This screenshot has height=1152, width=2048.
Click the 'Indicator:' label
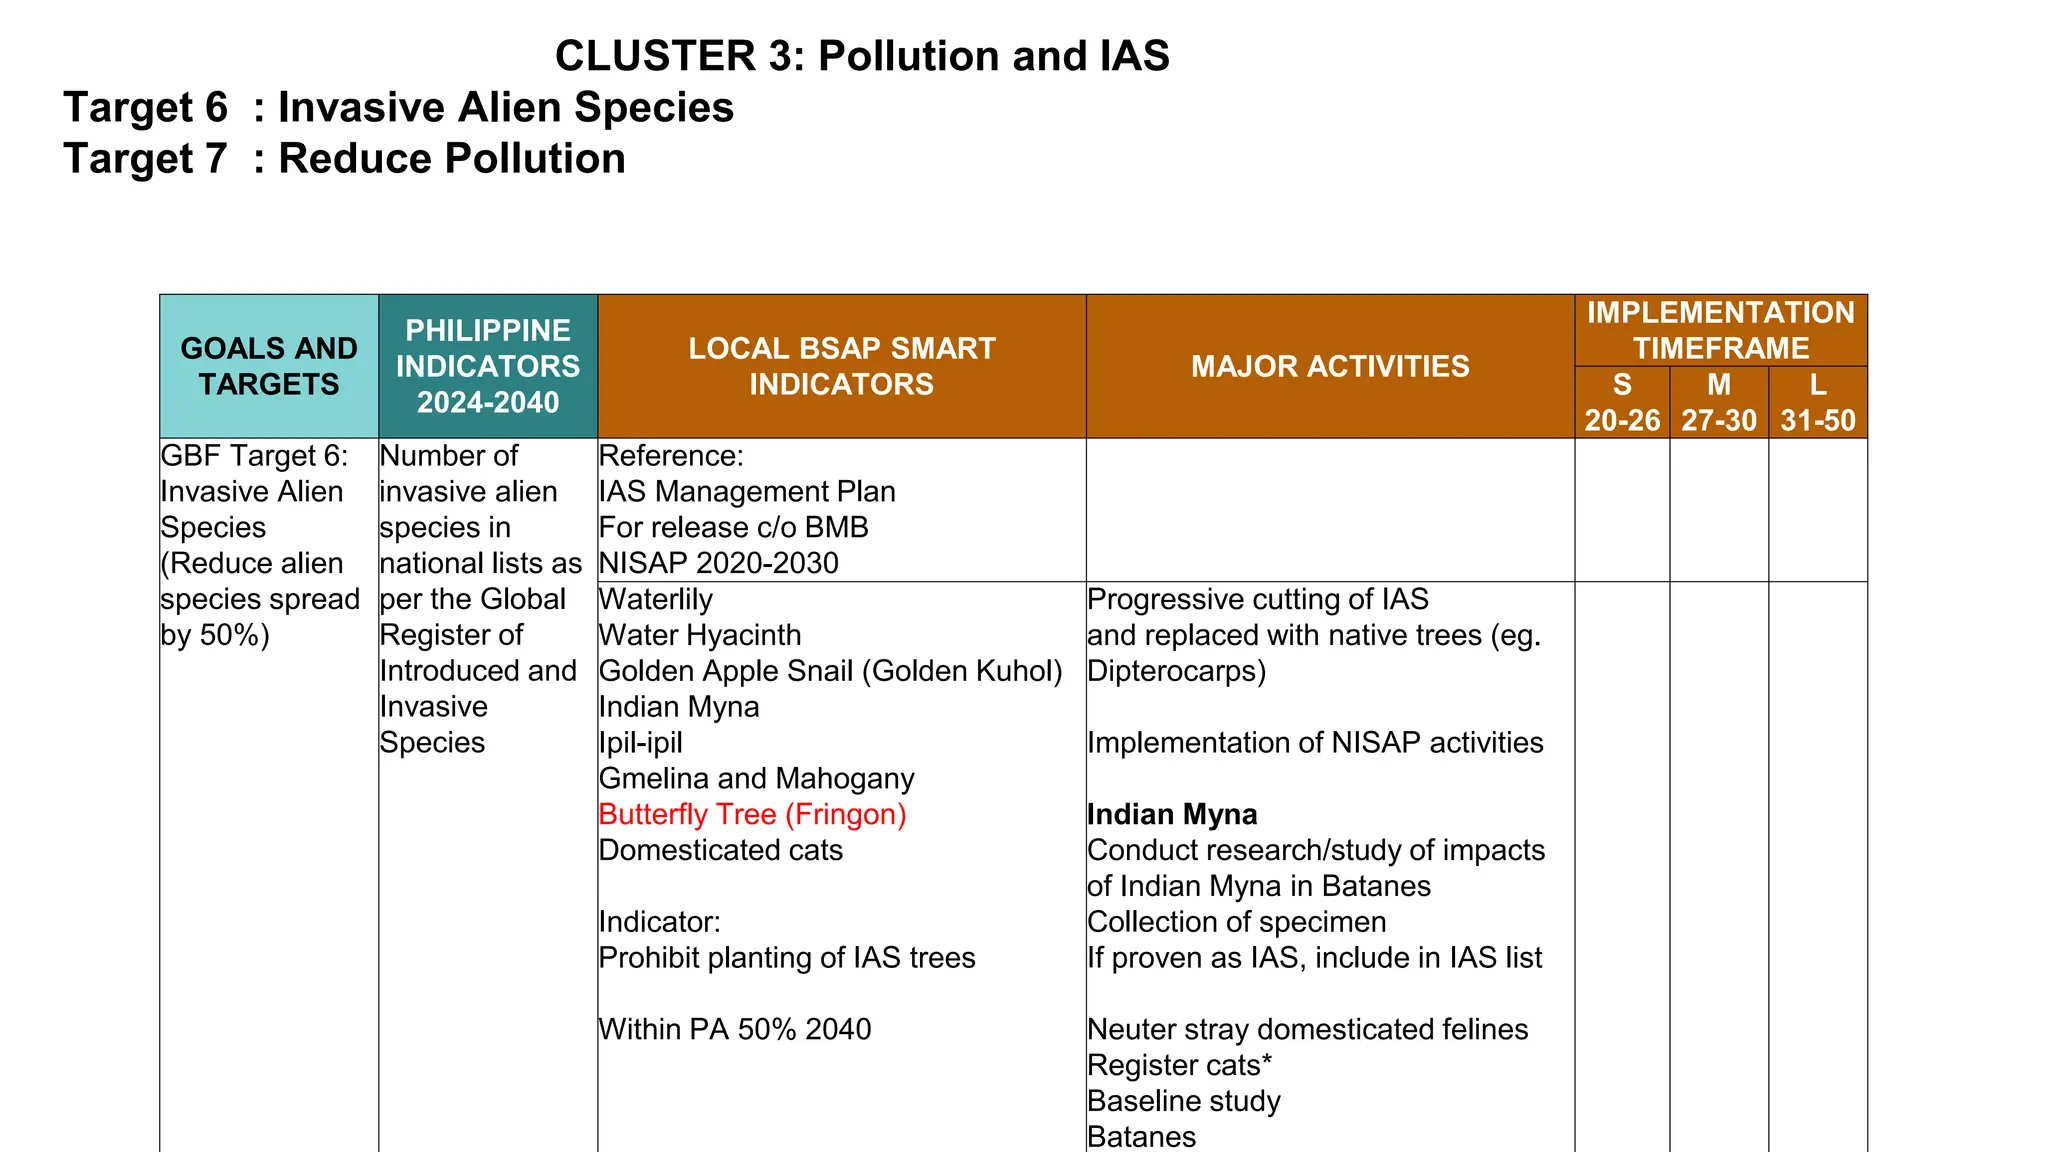660,922
